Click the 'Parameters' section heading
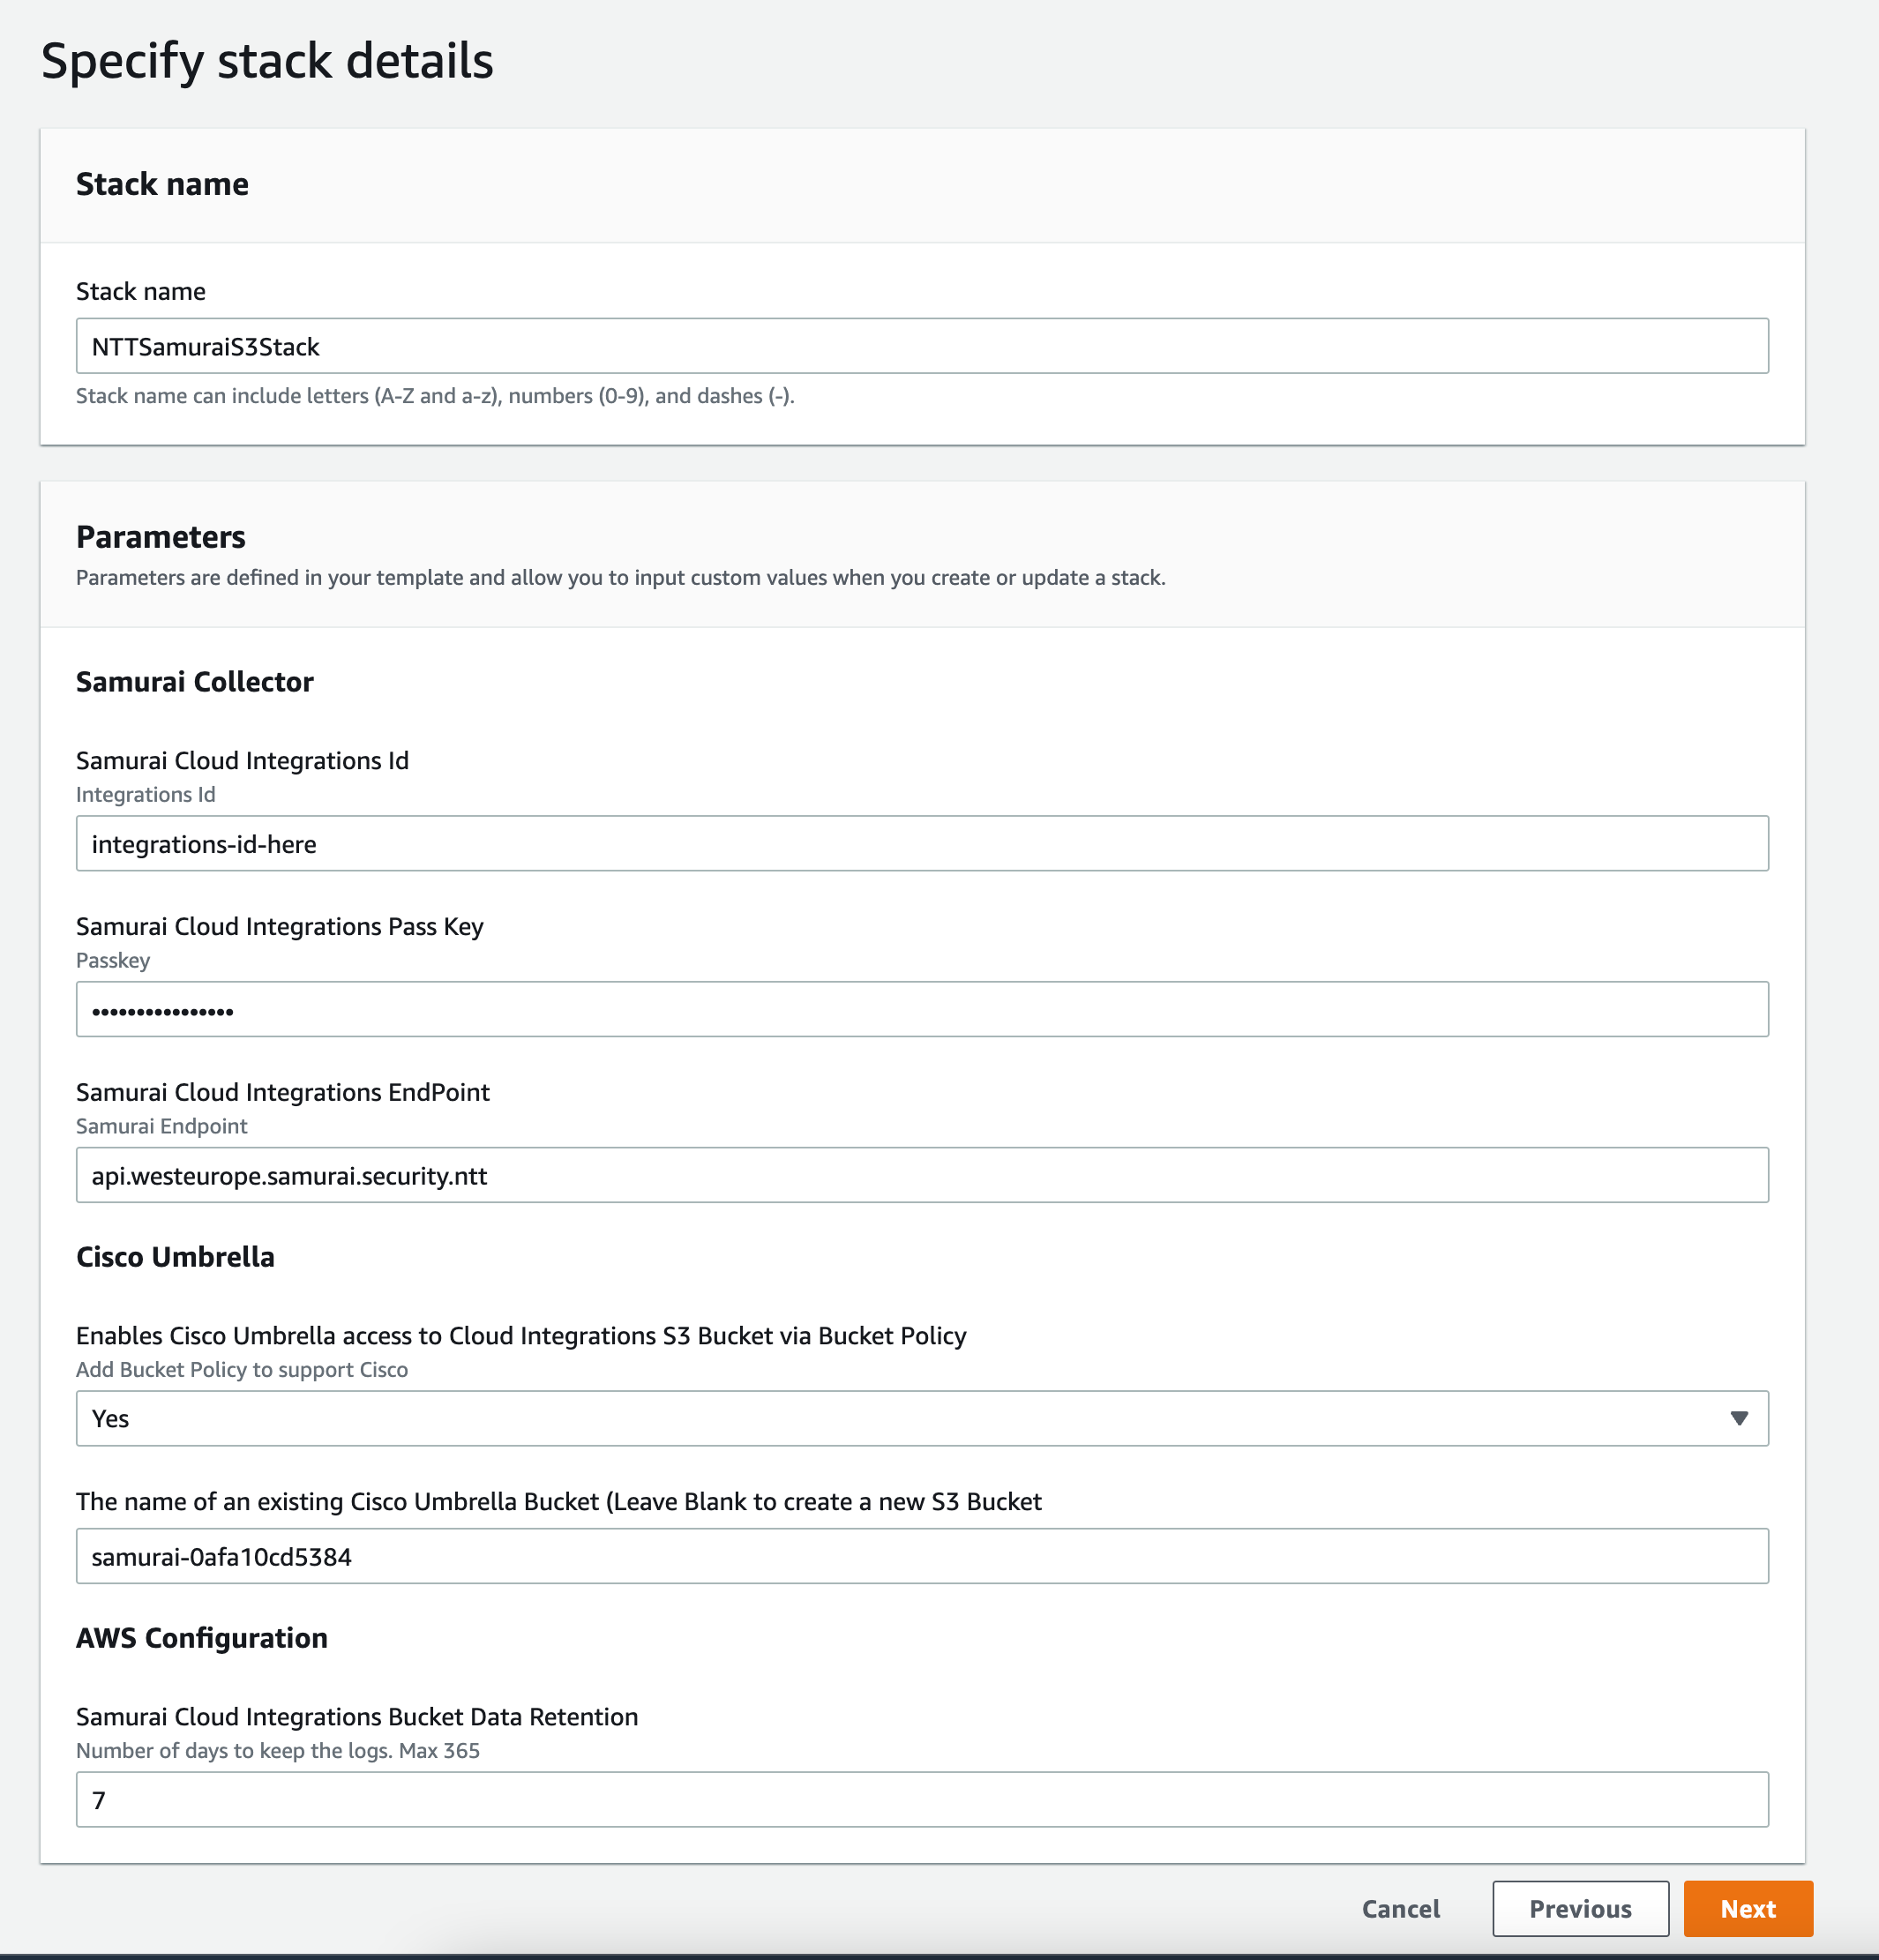This screenshot has width=1879, height=1960. (x=161, y=537)
